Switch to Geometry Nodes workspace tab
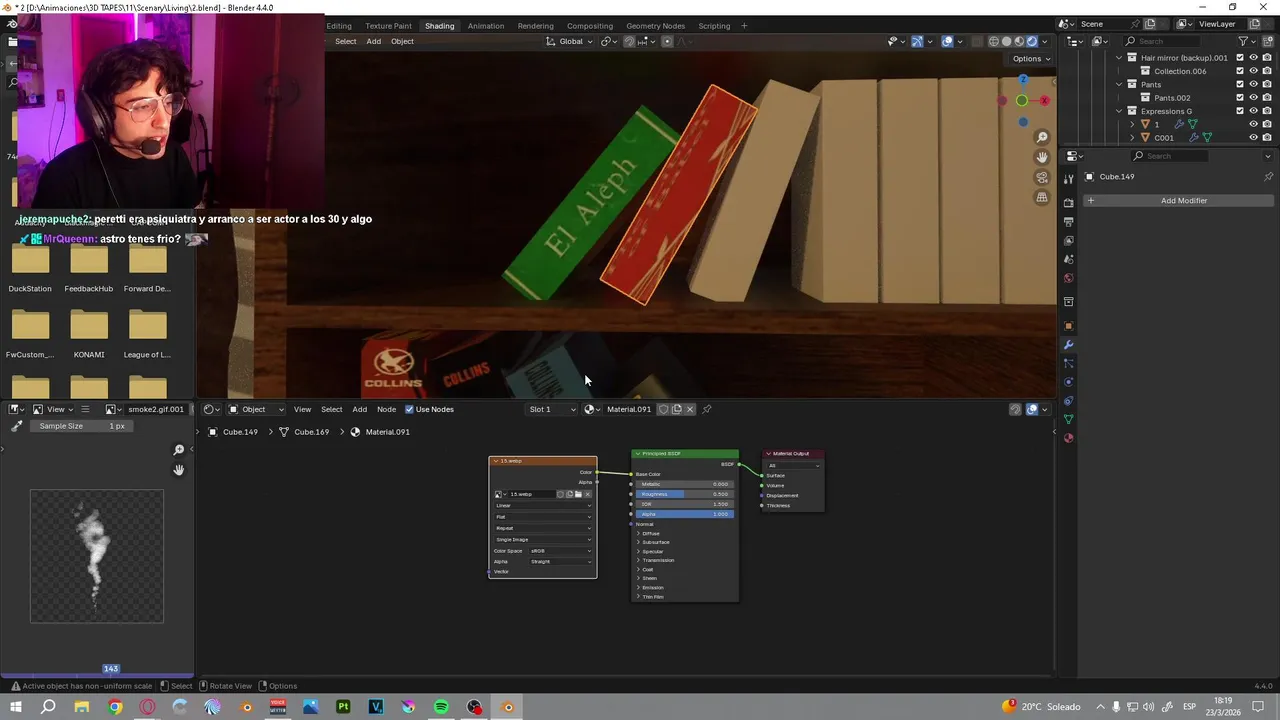1280x720 pixels. 655,26
